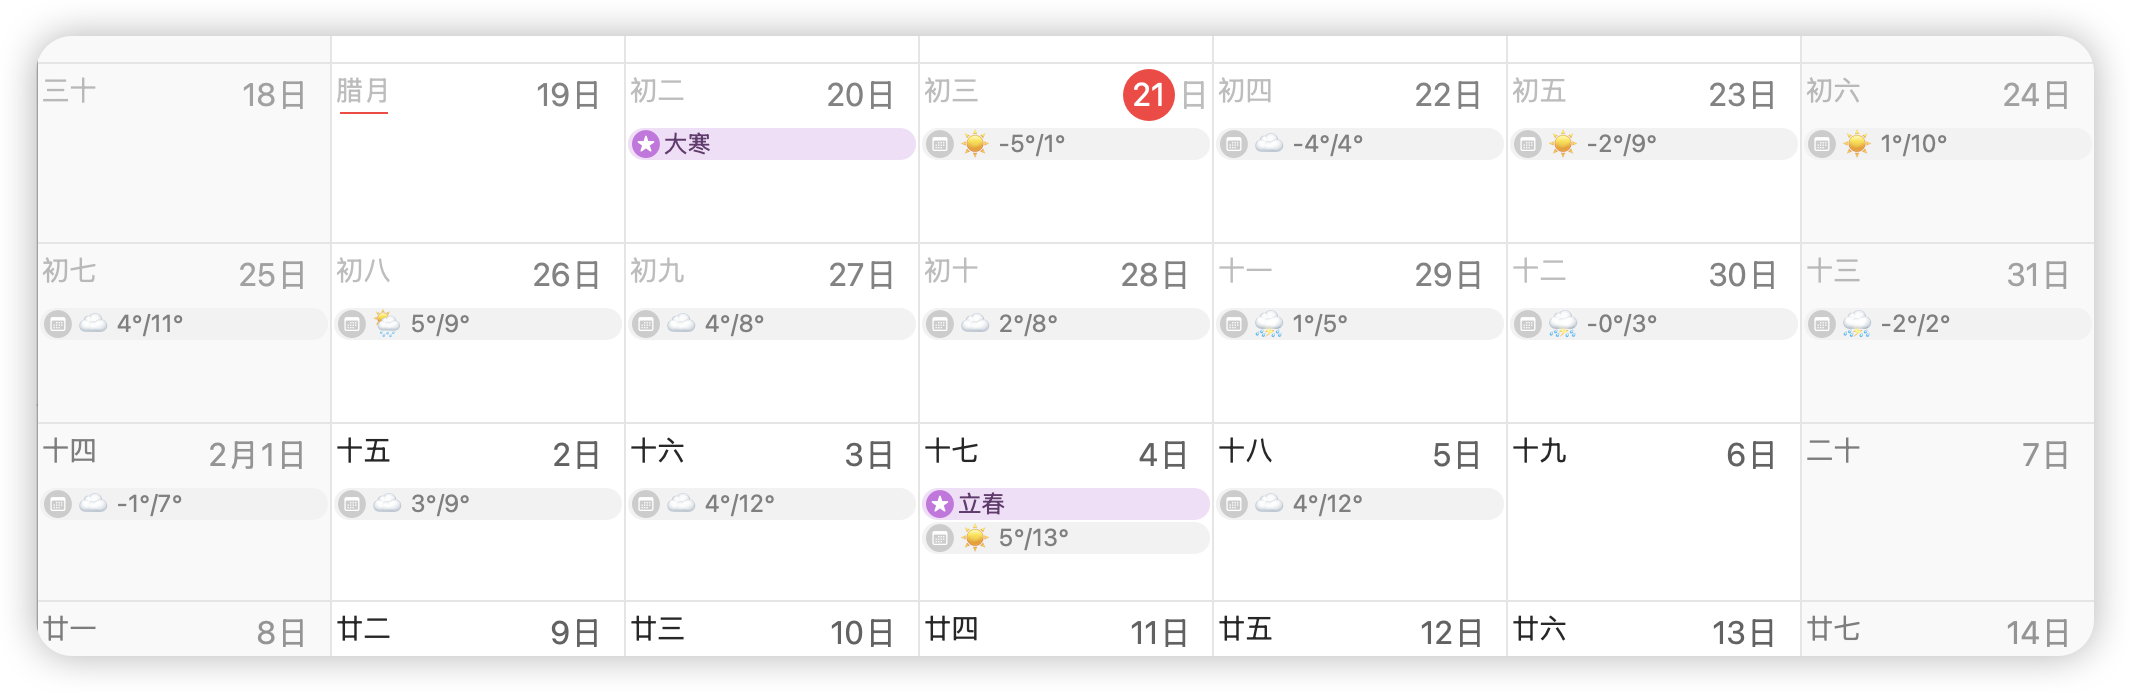Click the calendar badge icon on the 23rd

click(1528, 144)
